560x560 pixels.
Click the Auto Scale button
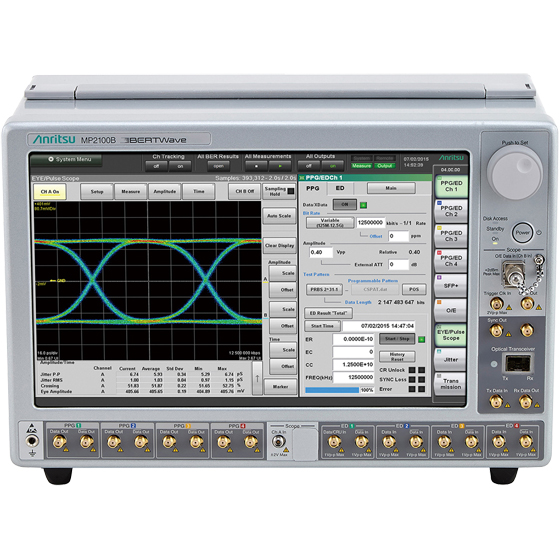tap(279, 216)
